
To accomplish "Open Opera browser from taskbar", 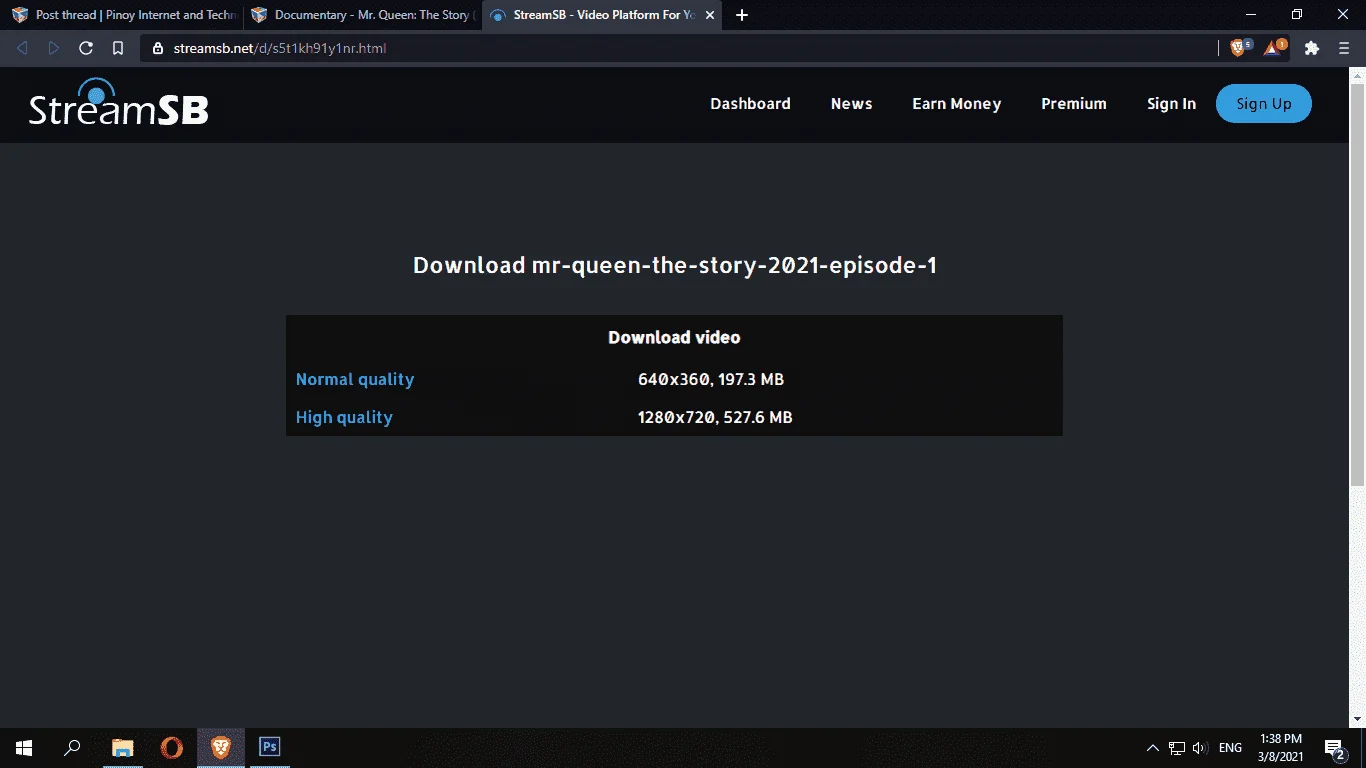I will [x=171, y=748].
